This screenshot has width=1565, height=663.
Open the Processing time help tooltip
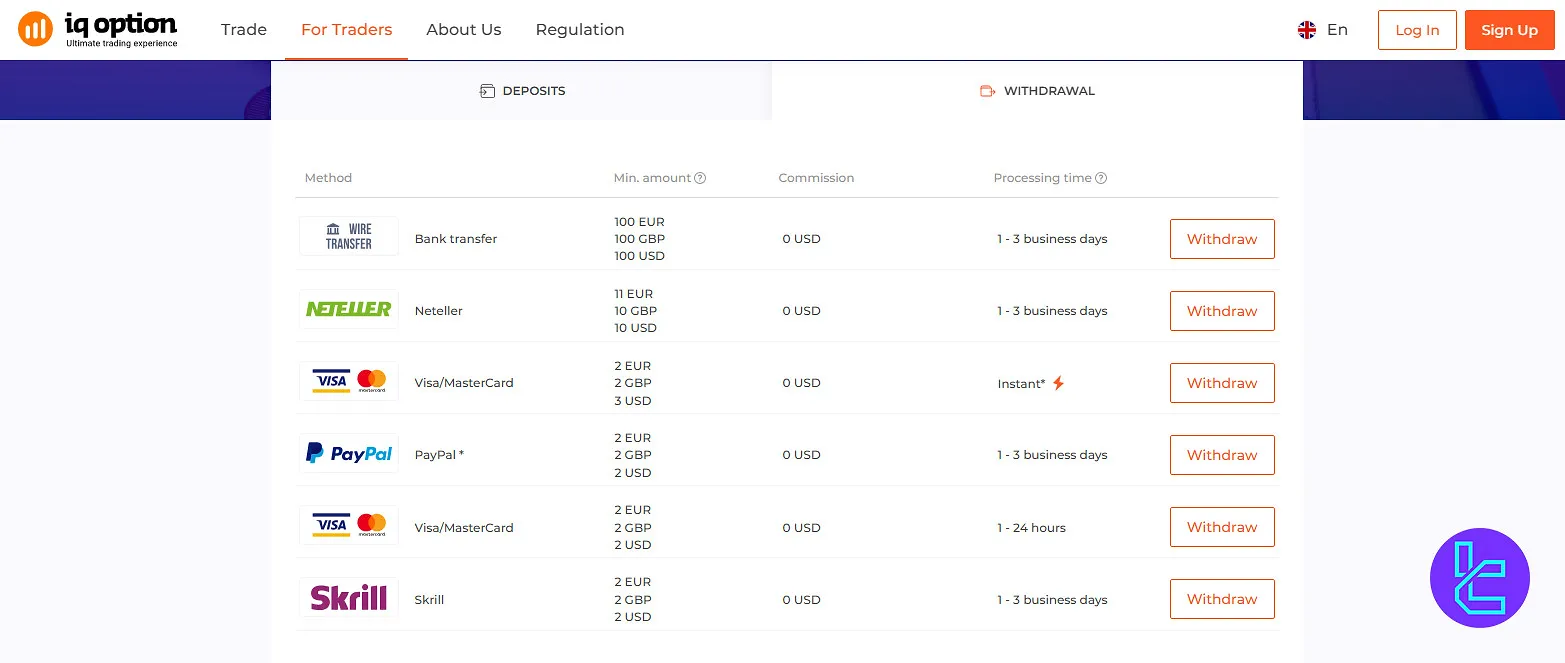coord(1101,177)
